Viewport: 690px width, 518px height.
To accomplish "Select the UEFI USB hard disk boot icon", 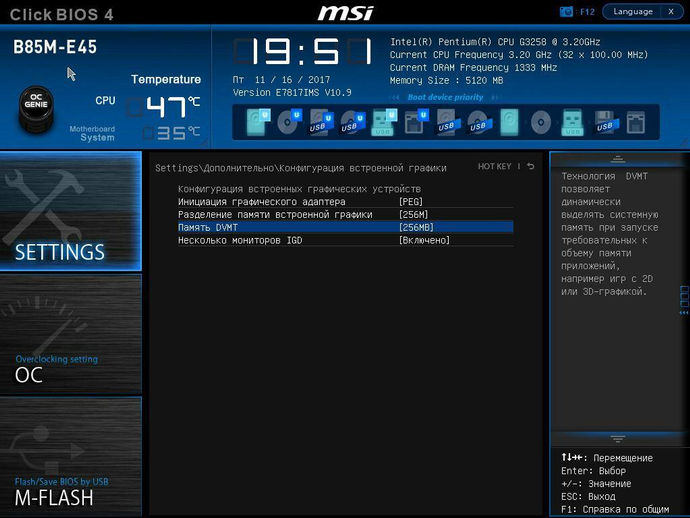I will 321,122.
